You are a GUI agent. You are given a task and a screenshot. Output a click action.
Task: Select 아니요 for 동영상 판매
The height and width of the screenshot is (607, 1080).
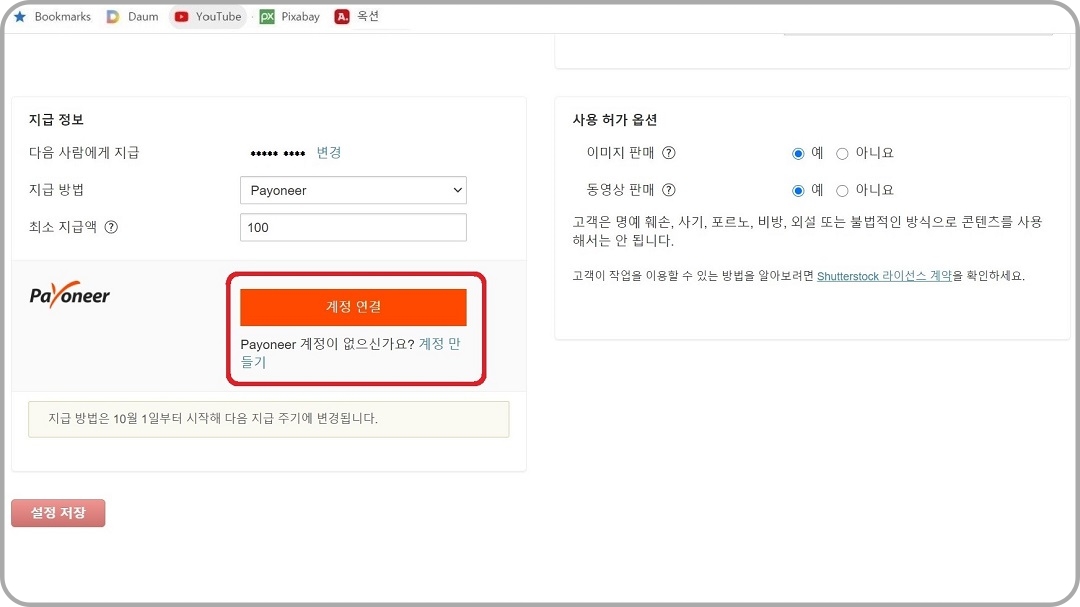click(842, 191)
